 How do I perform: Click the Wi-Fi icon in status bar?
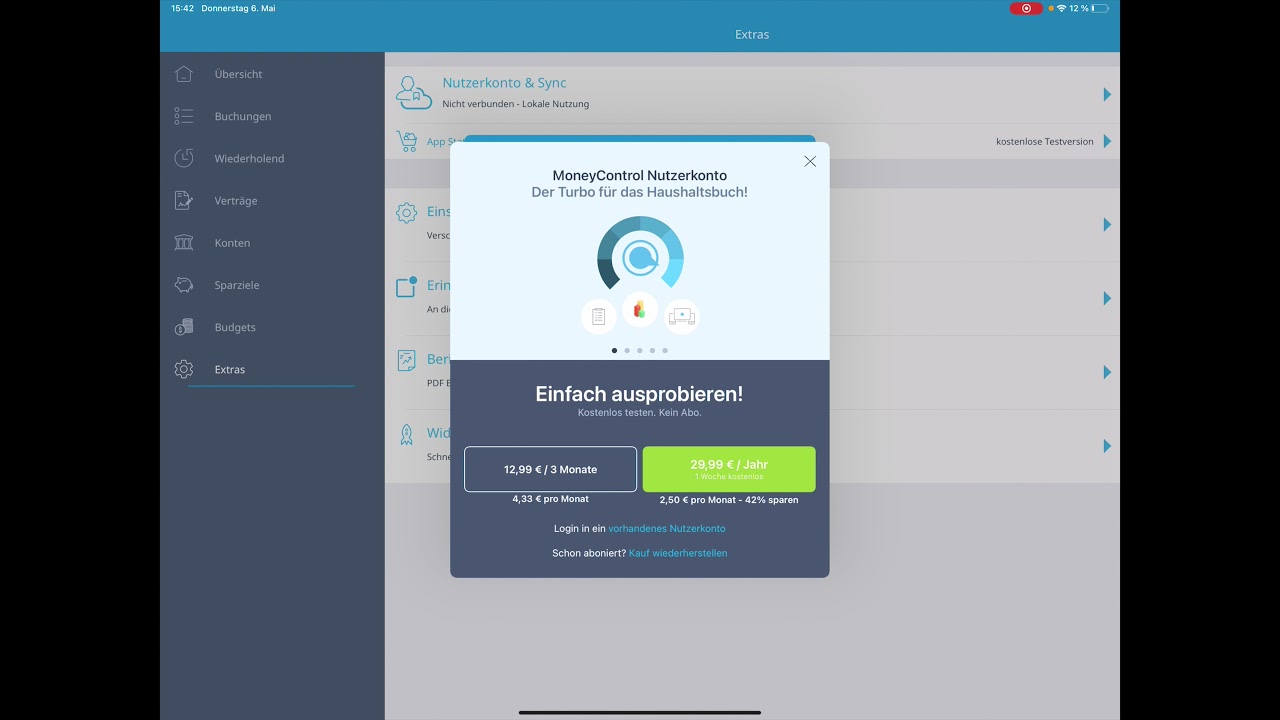pos(1061,8)
